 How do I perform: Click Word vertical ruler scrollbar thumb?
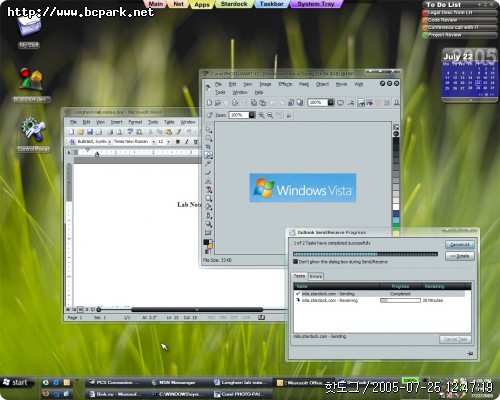(x=69, y=182)
